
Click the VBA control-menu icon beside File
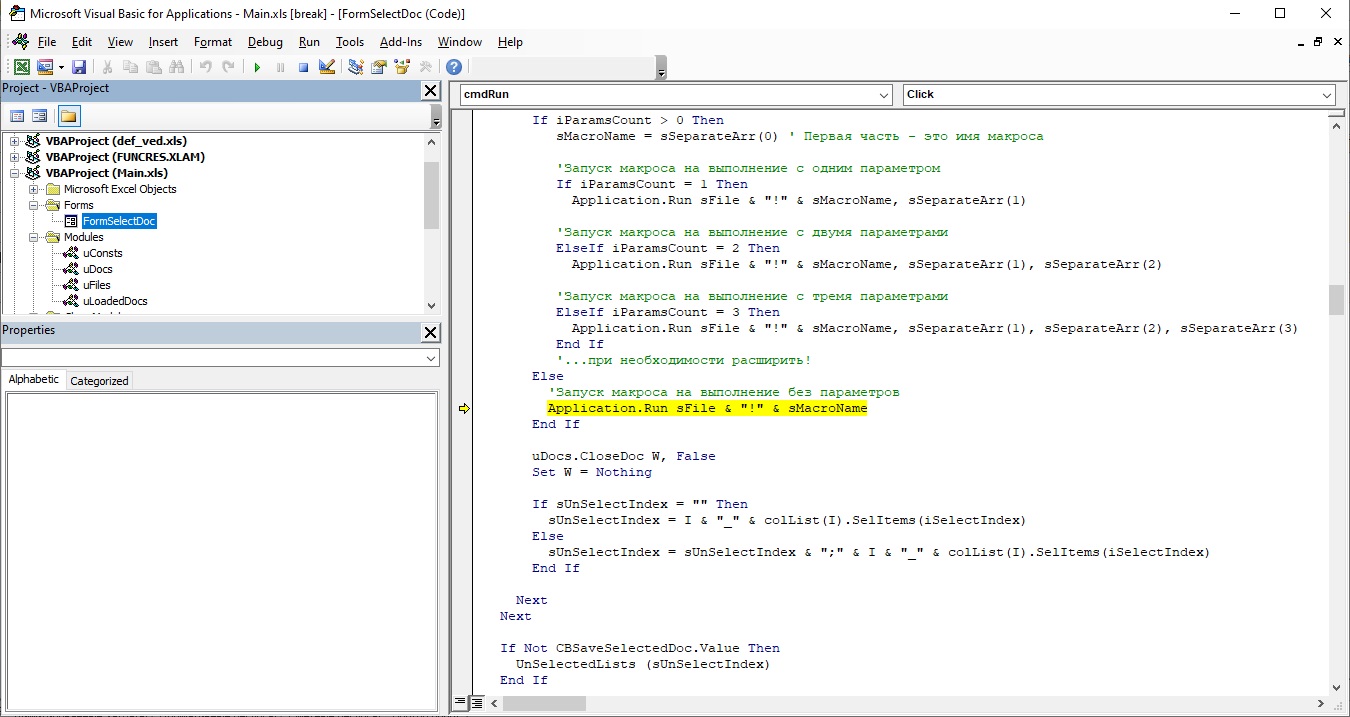(20, 42)
